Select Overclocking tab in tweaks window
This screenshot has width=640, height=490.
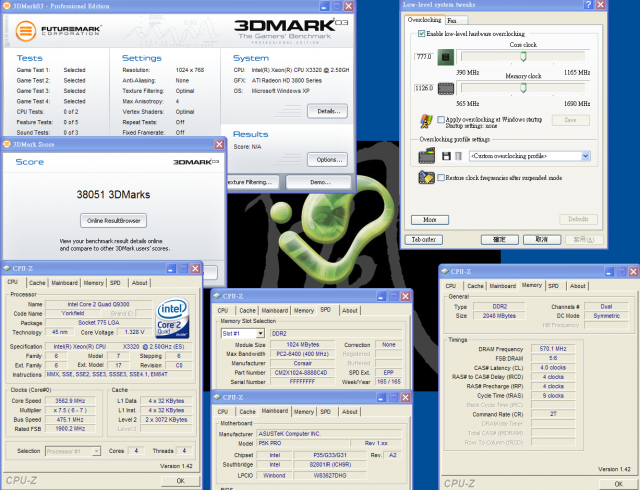point(424,20)
